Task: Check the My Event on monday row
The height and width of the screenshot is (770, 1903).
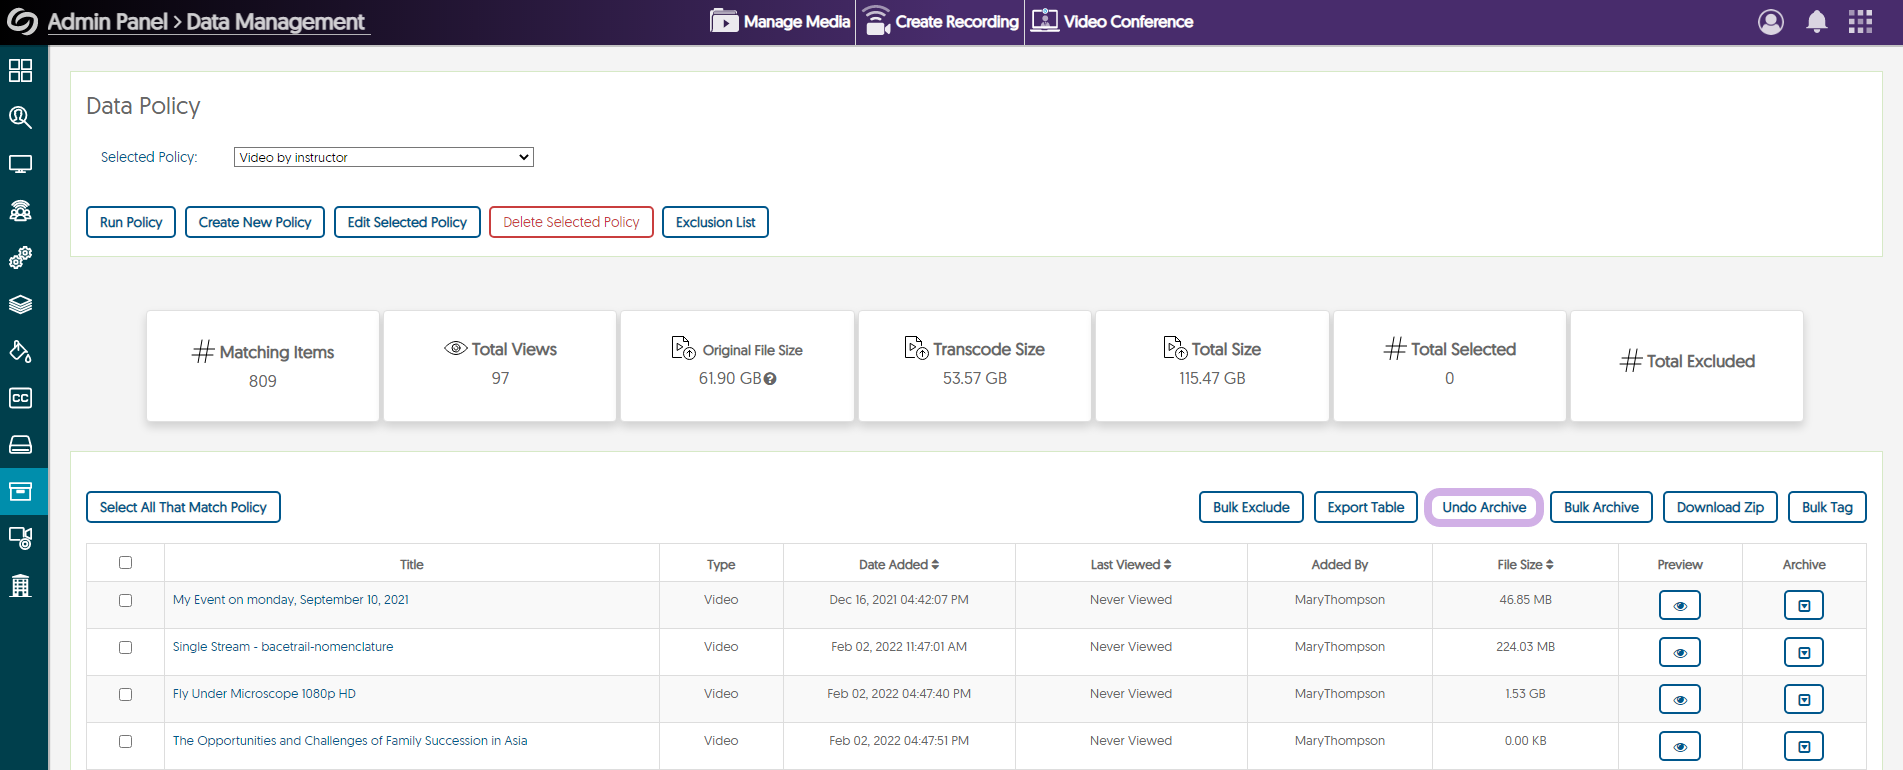Action: click(x=125, y=601)
